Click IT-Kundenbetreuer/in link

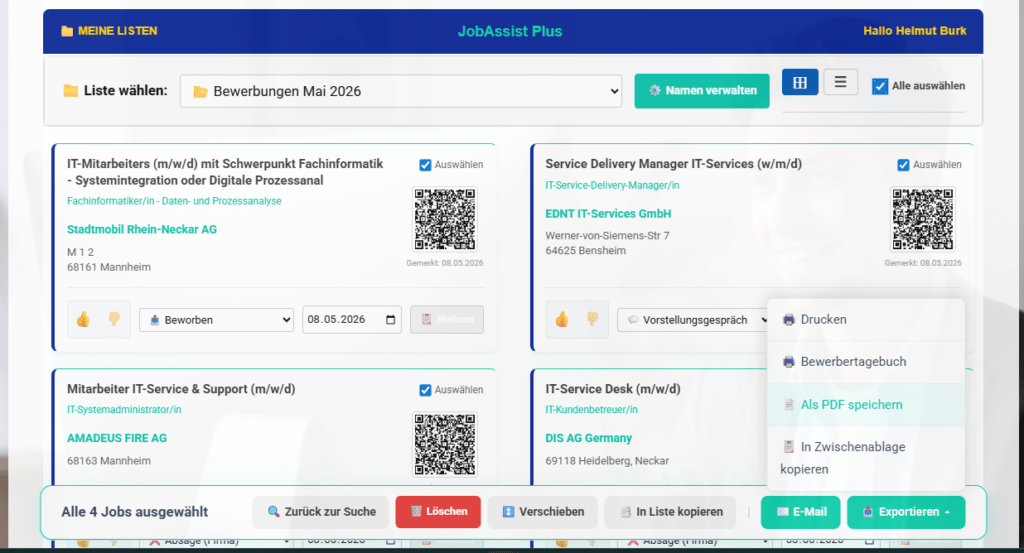coord(592,410)
